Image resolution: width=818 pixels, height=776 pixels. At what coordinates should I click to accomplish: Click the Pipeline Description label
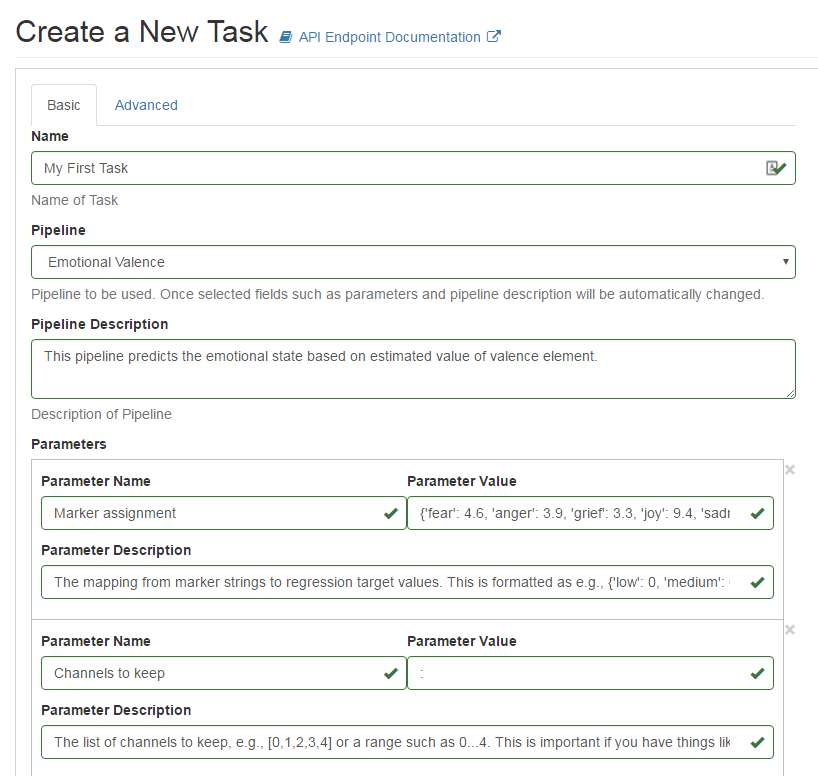click(100, 324)
